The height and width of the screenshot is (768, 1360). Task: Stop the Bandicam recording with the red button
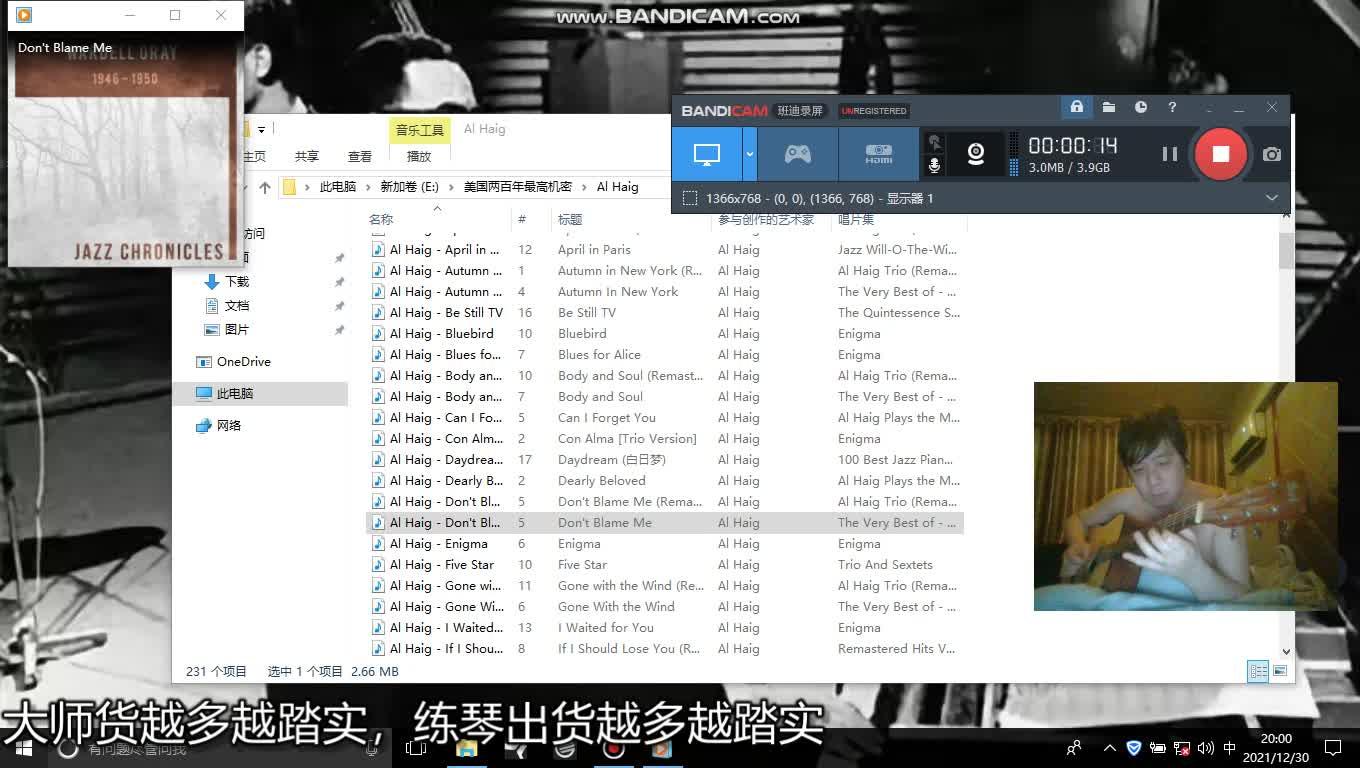(1220, 154)
